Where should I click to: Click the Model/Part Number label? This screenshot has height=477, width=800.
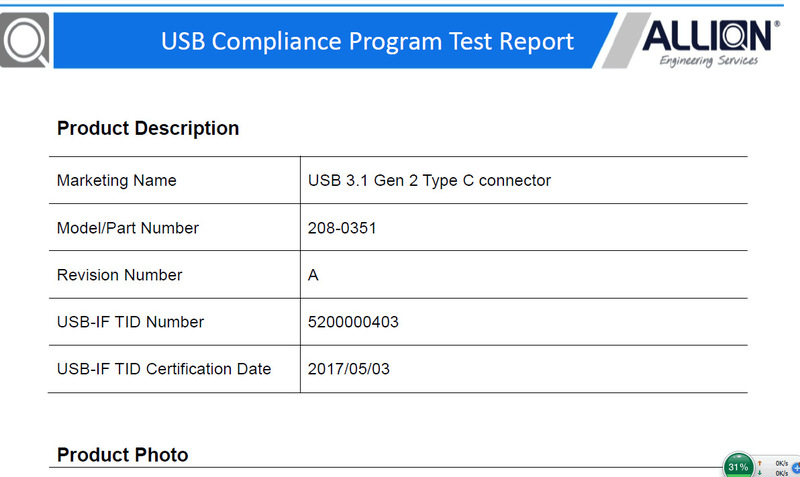pyautogui.click(x=128, y=228)
